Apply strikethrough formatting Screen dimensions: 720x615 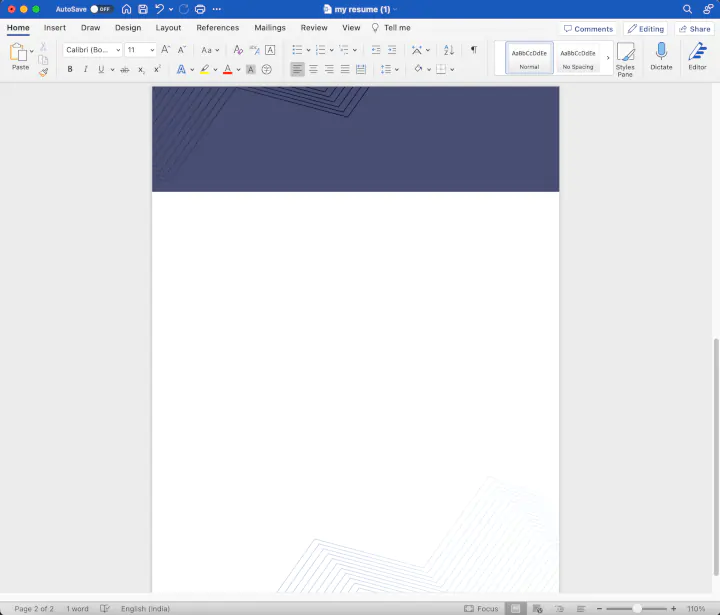124,70
